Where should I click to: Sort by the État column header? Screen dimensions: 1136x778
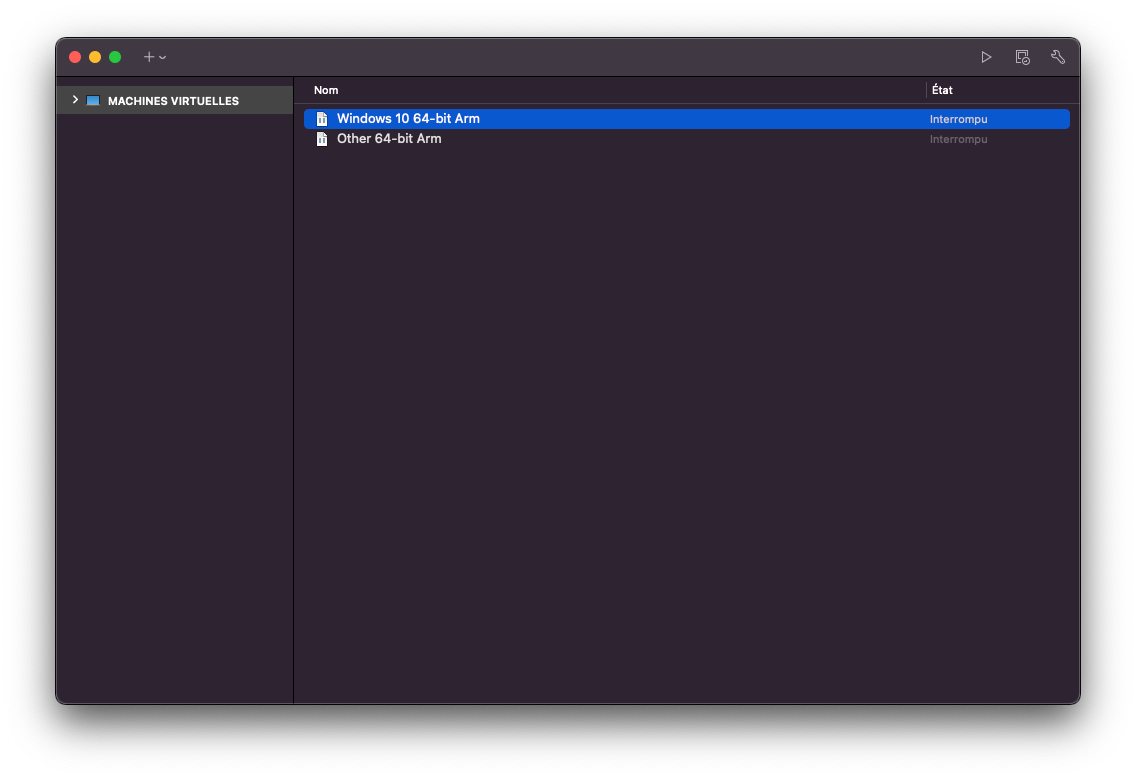942,90
